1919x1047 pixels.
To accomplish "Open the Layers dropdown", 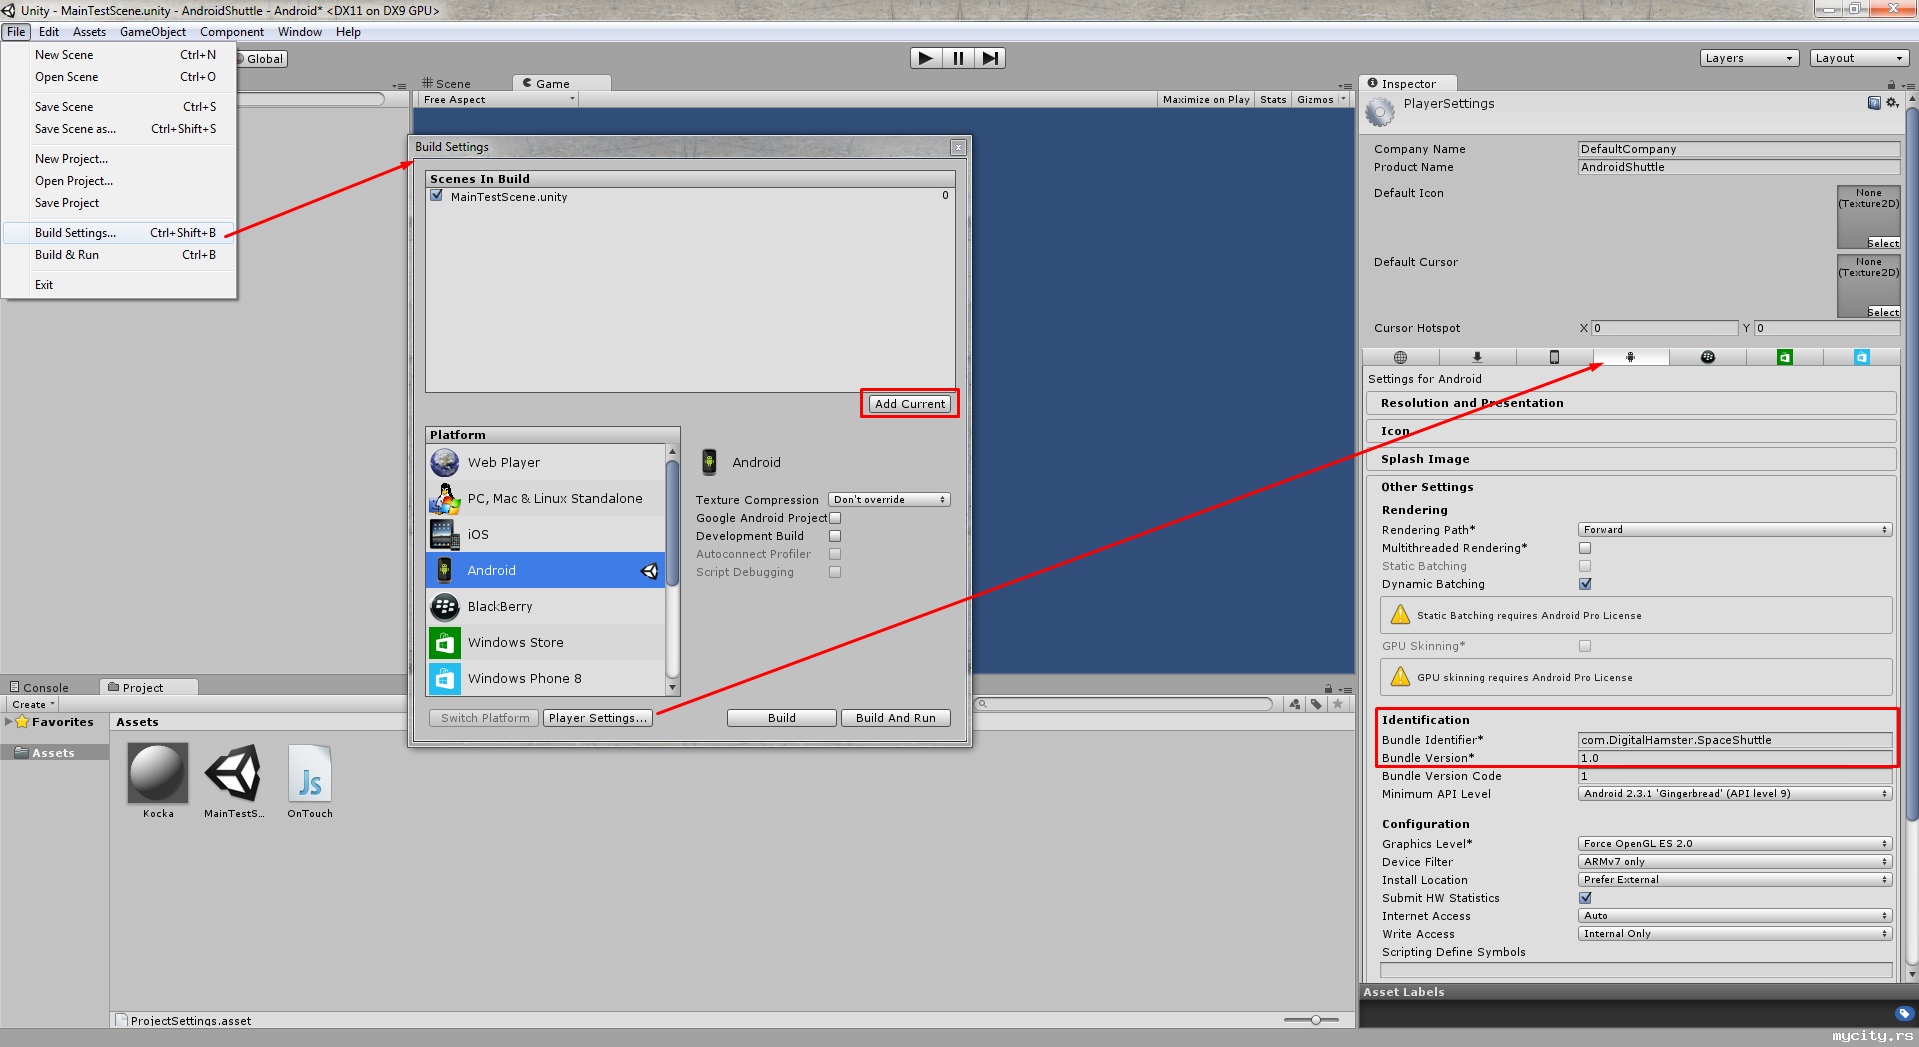I will [x=1749, y=58].
